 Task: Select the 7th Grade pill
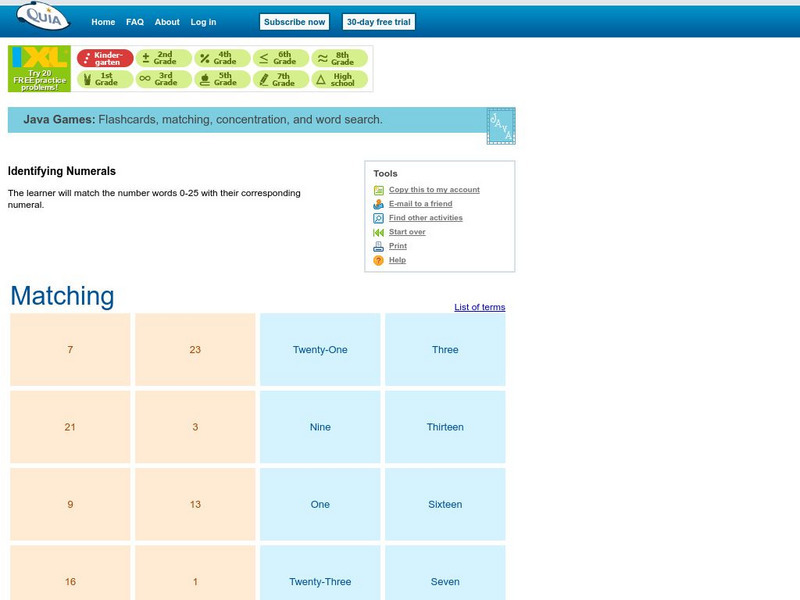coord(281,79)
